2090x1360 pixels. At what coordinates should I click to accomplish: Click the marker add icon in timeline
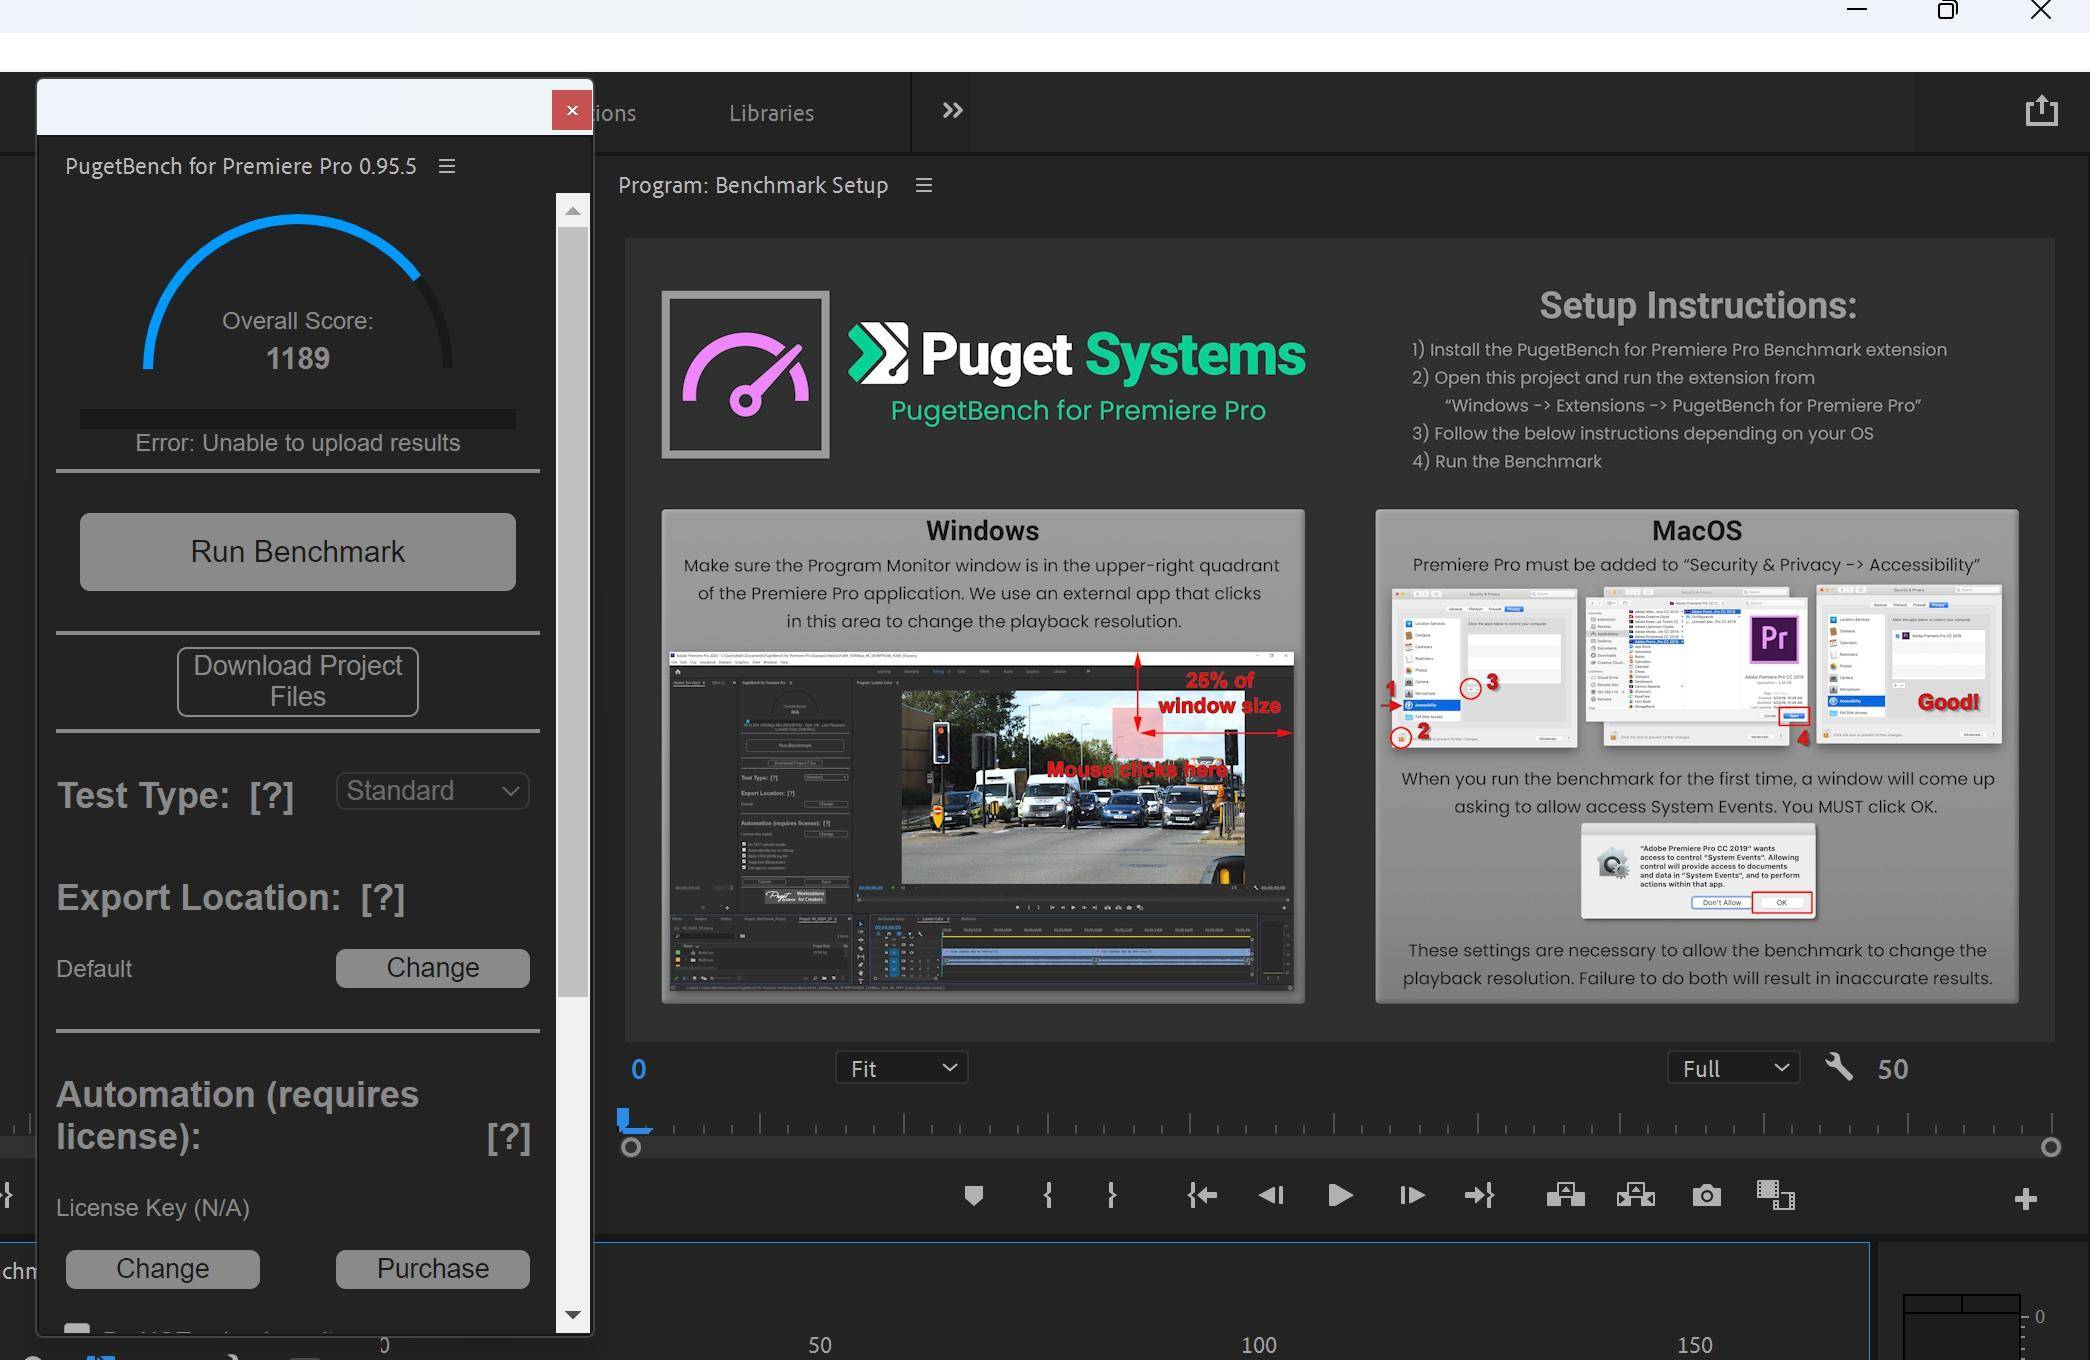[973, 1196]
